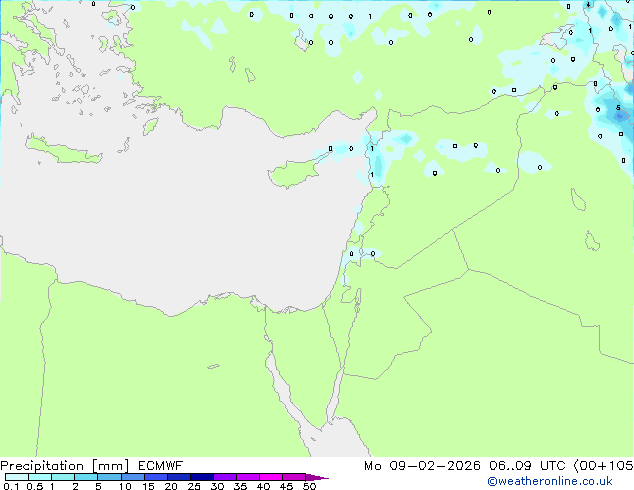
Task: Click the "10" legend label
Action: point(125,486)
